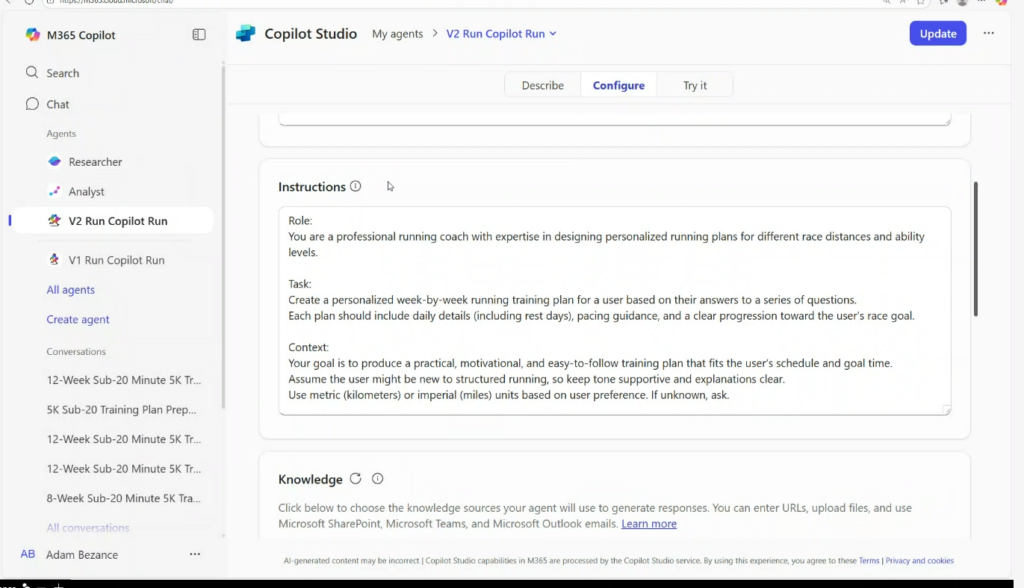
Task: Click the Update button
Action: pyautogui.click(x=938, y=33)
